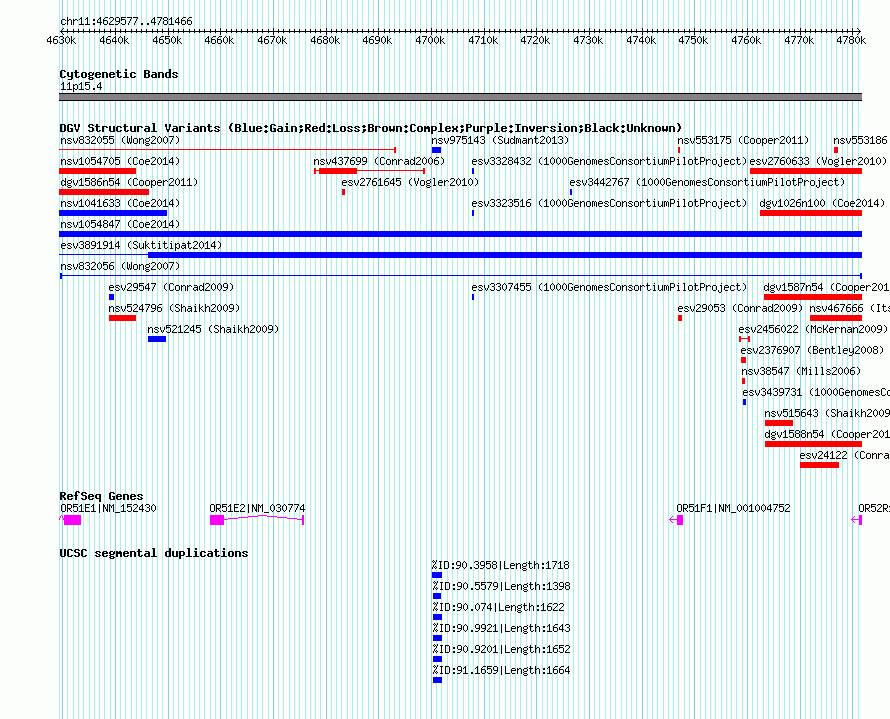Click the nsv553186 variant label
Viewport: 890px width, 719px height.
(x=860, y=140)
